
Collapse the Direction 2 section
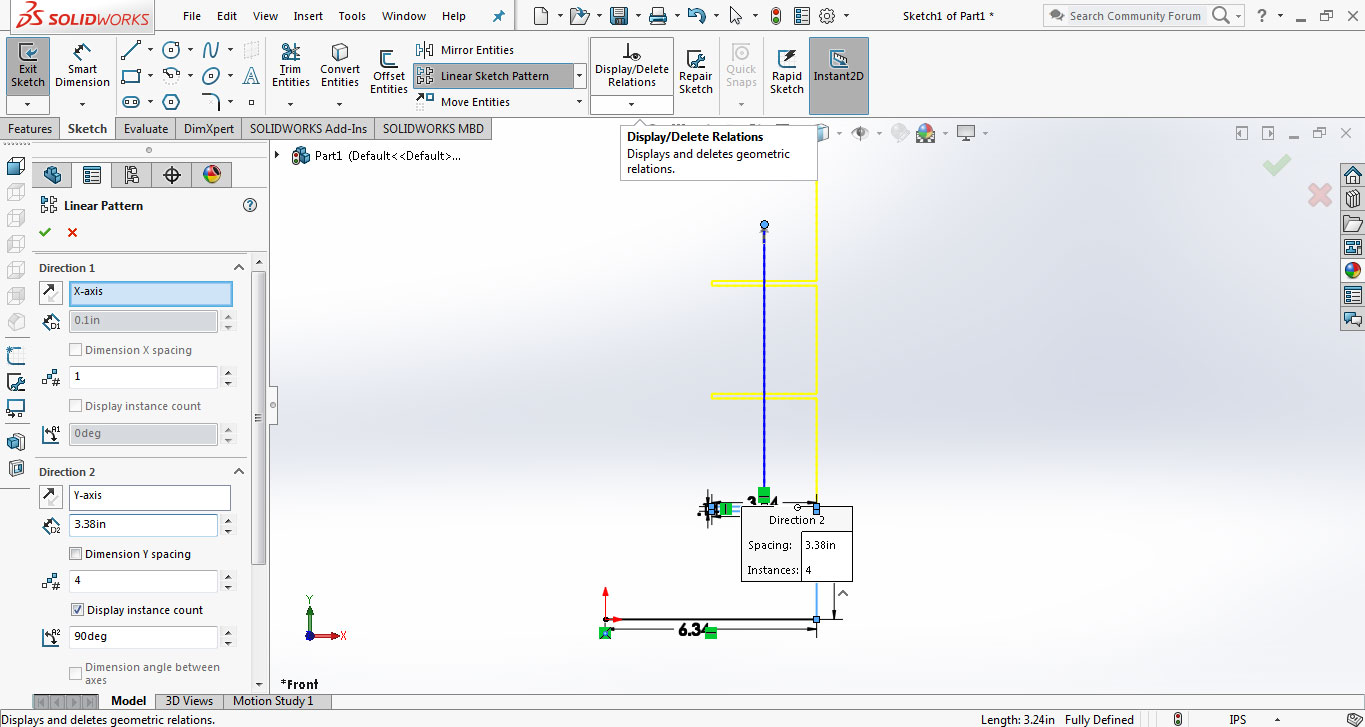[x=239, y=472]
